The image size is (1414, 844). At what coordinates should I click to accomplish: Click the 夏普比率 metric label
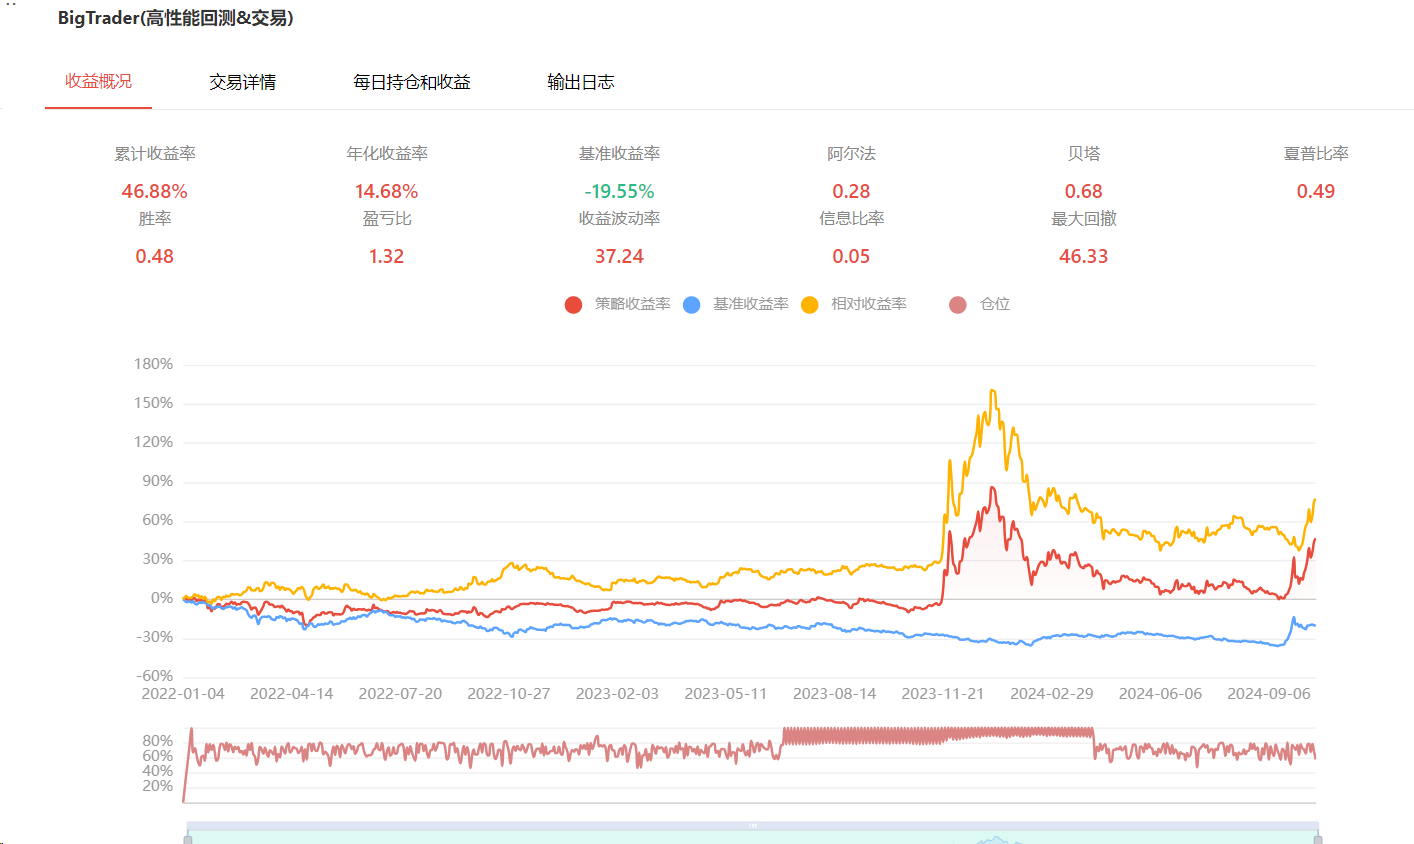pos(1316,153)
